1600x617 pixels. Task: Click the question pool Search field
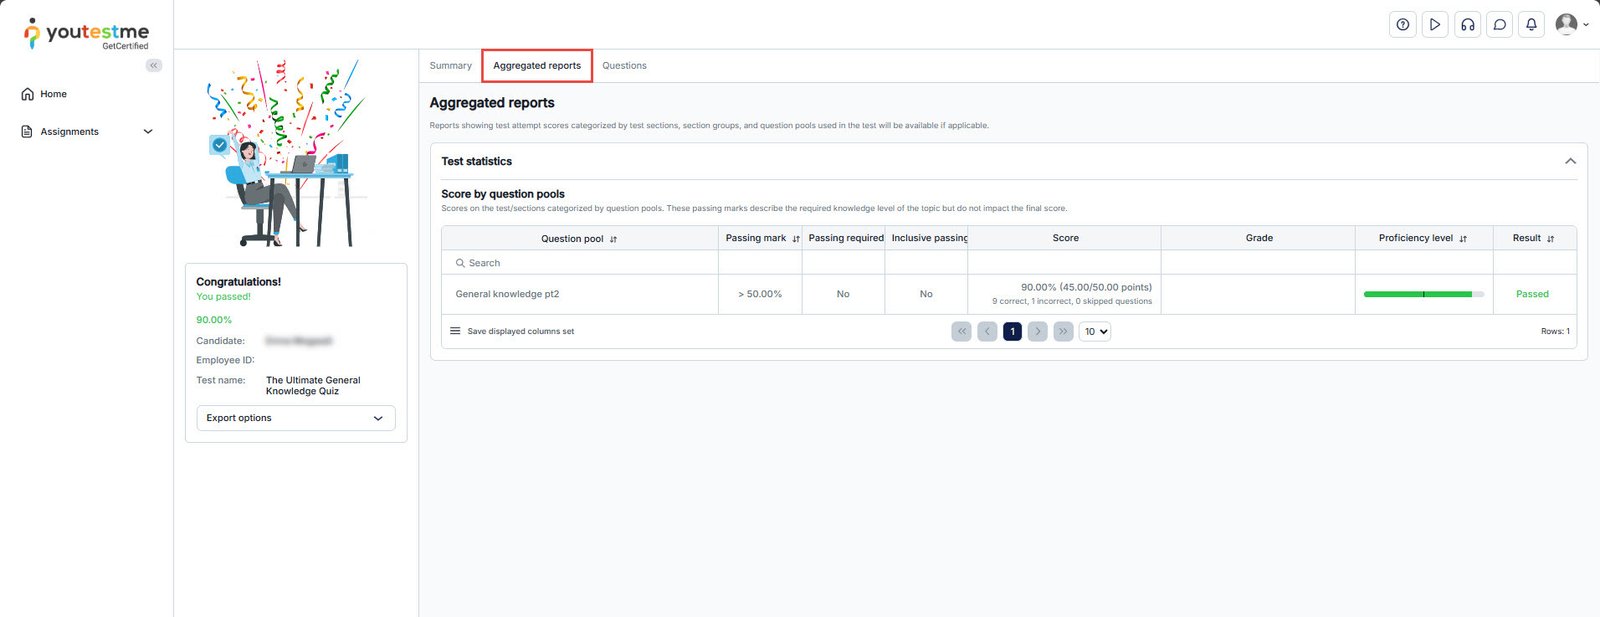(x=580, y=263)
